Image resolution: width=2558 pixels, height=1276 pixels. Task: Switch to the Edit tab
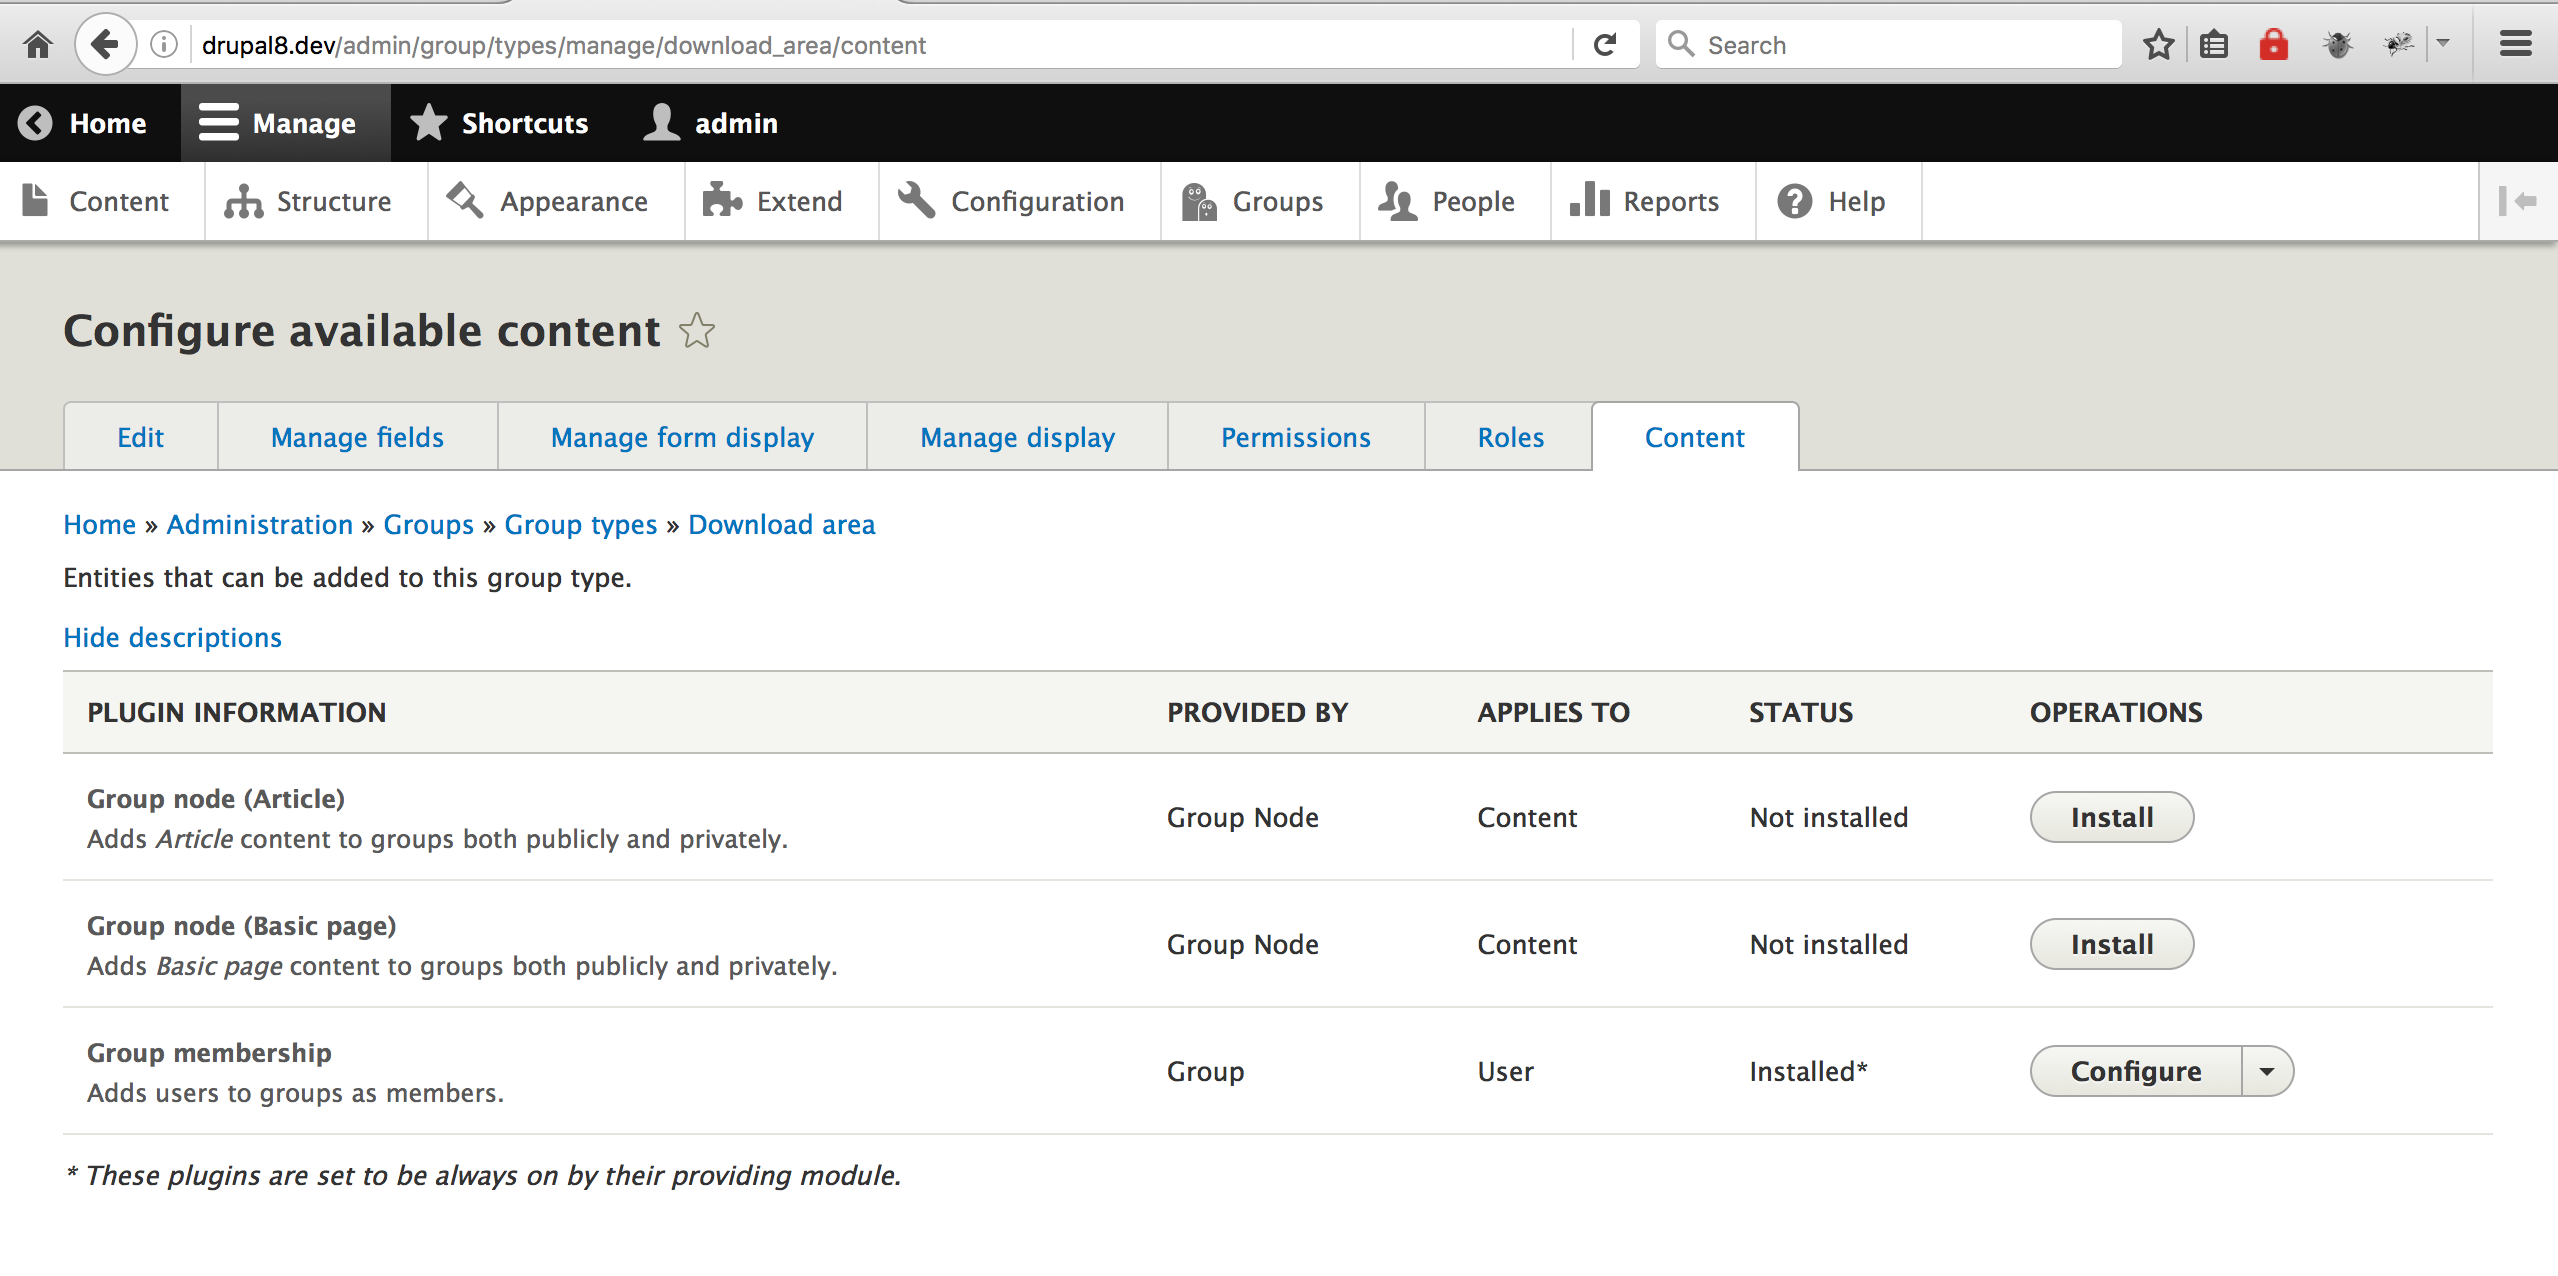140,437
